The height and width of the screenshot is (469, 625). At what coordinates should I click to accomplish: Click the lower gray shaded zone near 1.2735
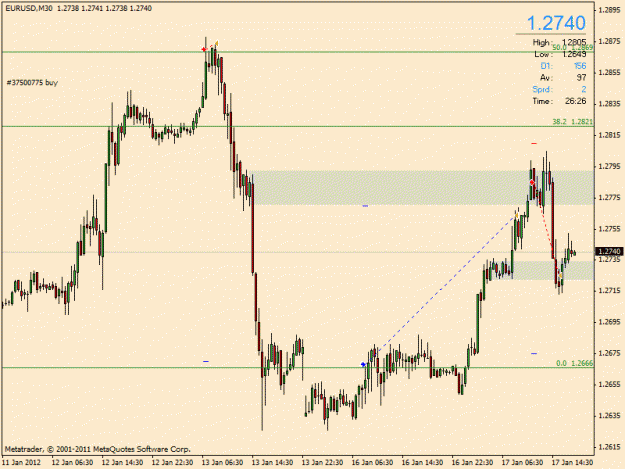[x=540, y=270]
